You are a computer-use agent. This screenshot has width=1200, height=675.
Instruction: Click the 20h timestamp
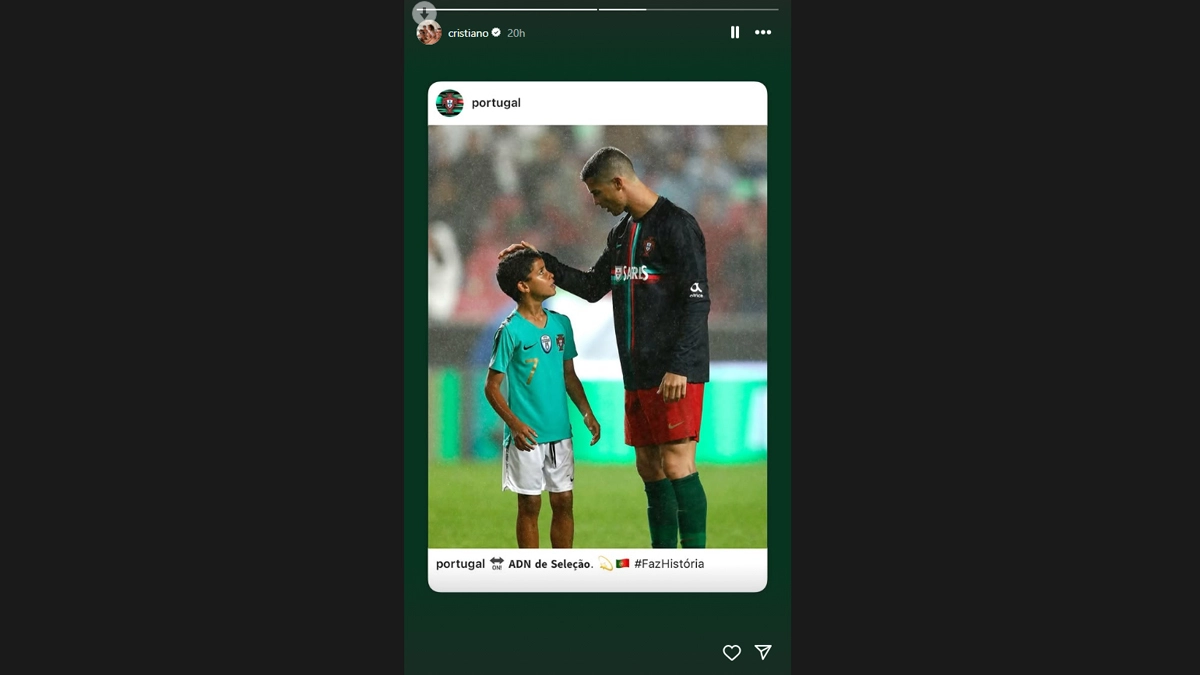point(516,33)
